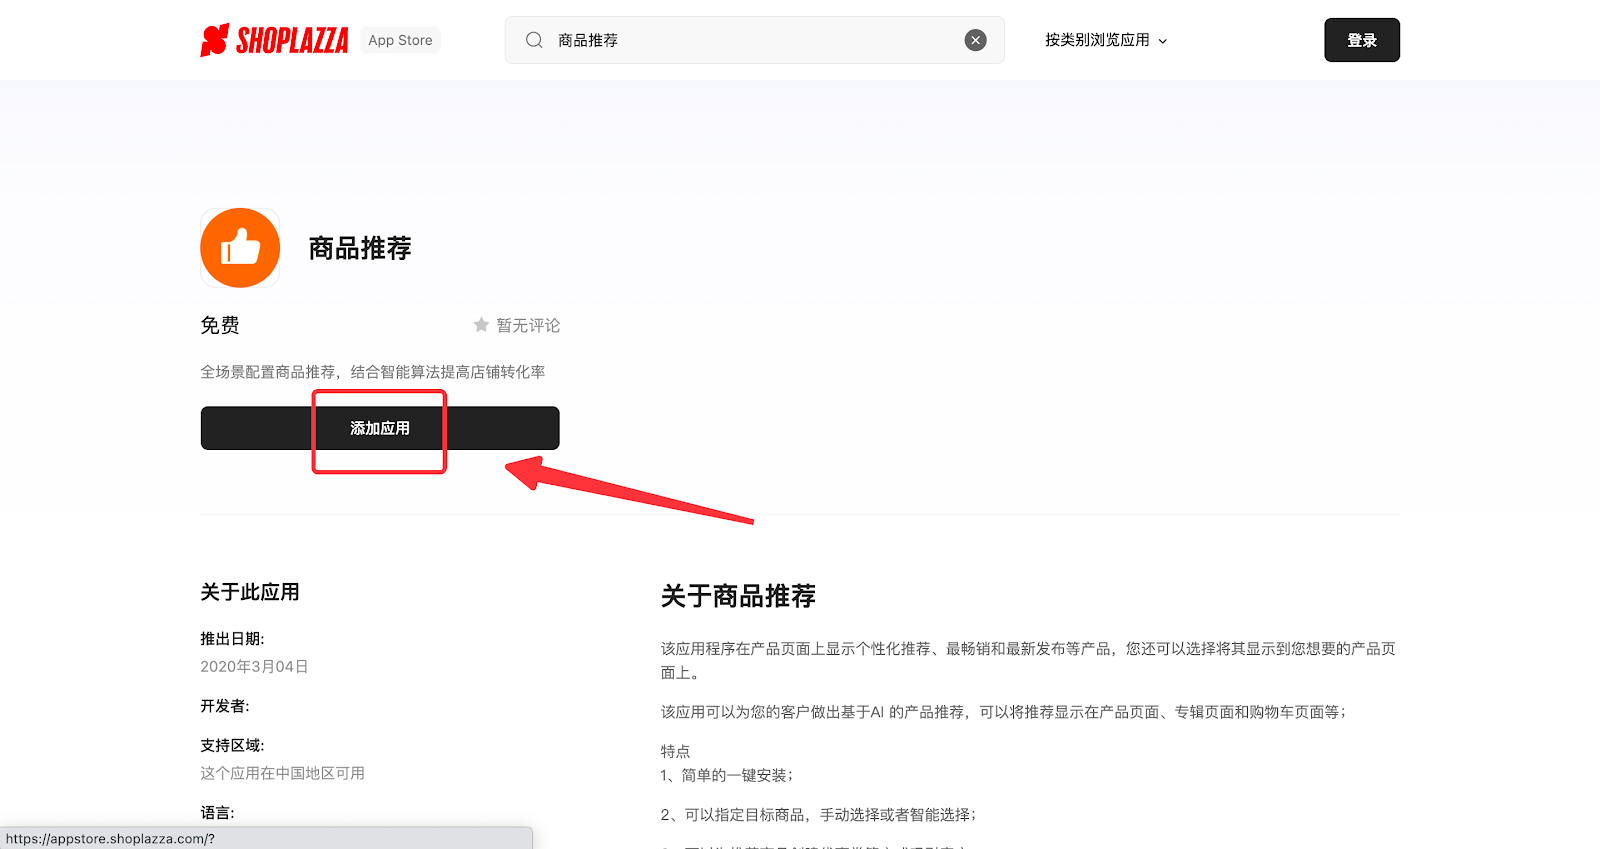Click the rating star icon

[x=481, y=325]
